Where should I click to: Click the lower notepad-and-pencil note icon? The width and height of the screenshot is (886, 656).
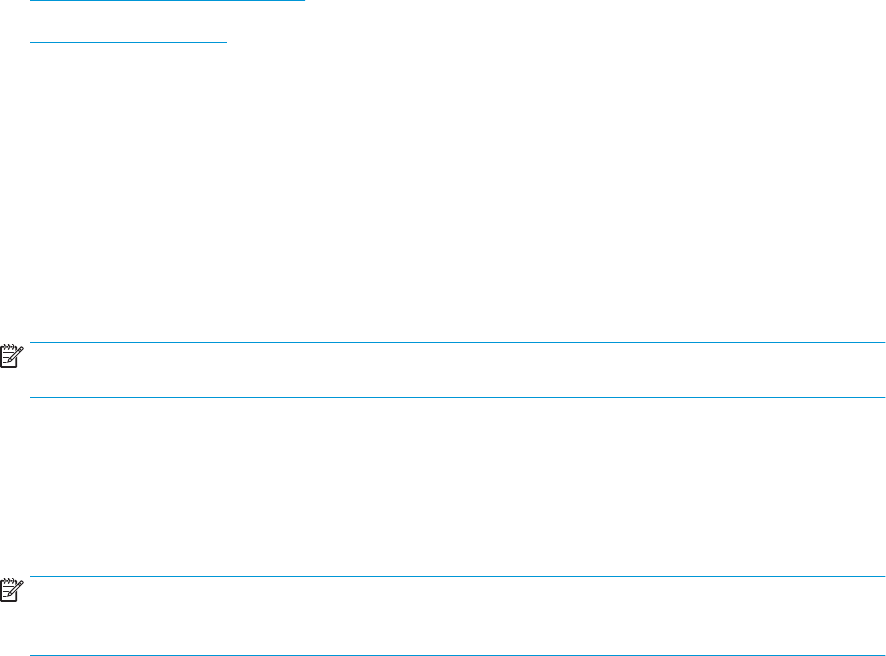(x=12, y=590)
